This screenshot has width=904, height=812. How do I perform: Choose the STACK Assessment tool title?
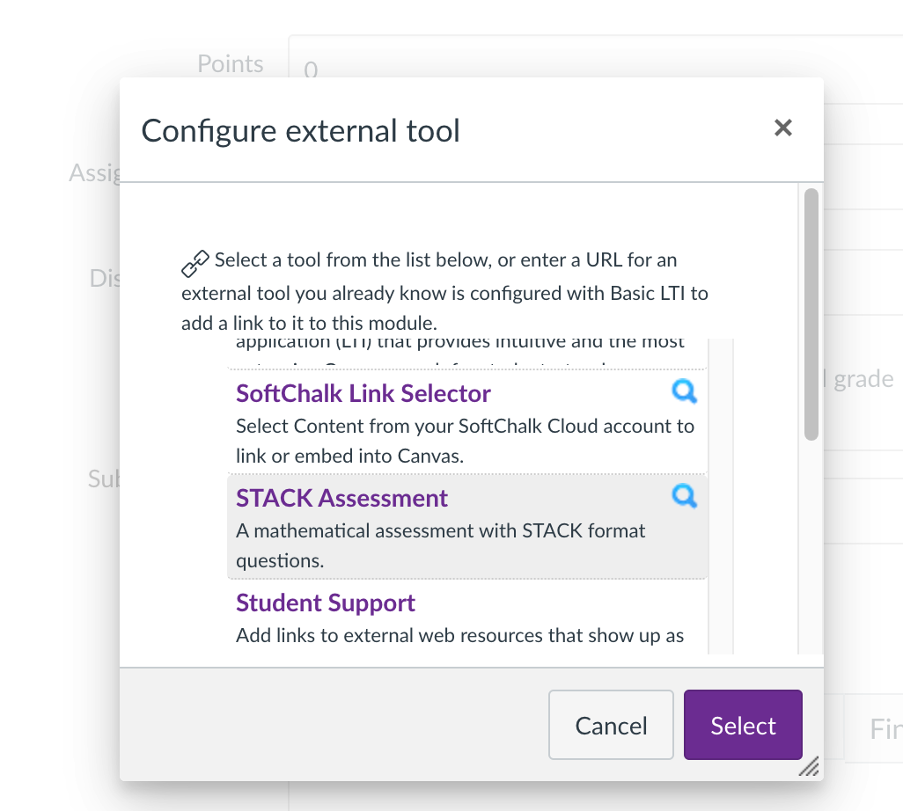point(341,498)
